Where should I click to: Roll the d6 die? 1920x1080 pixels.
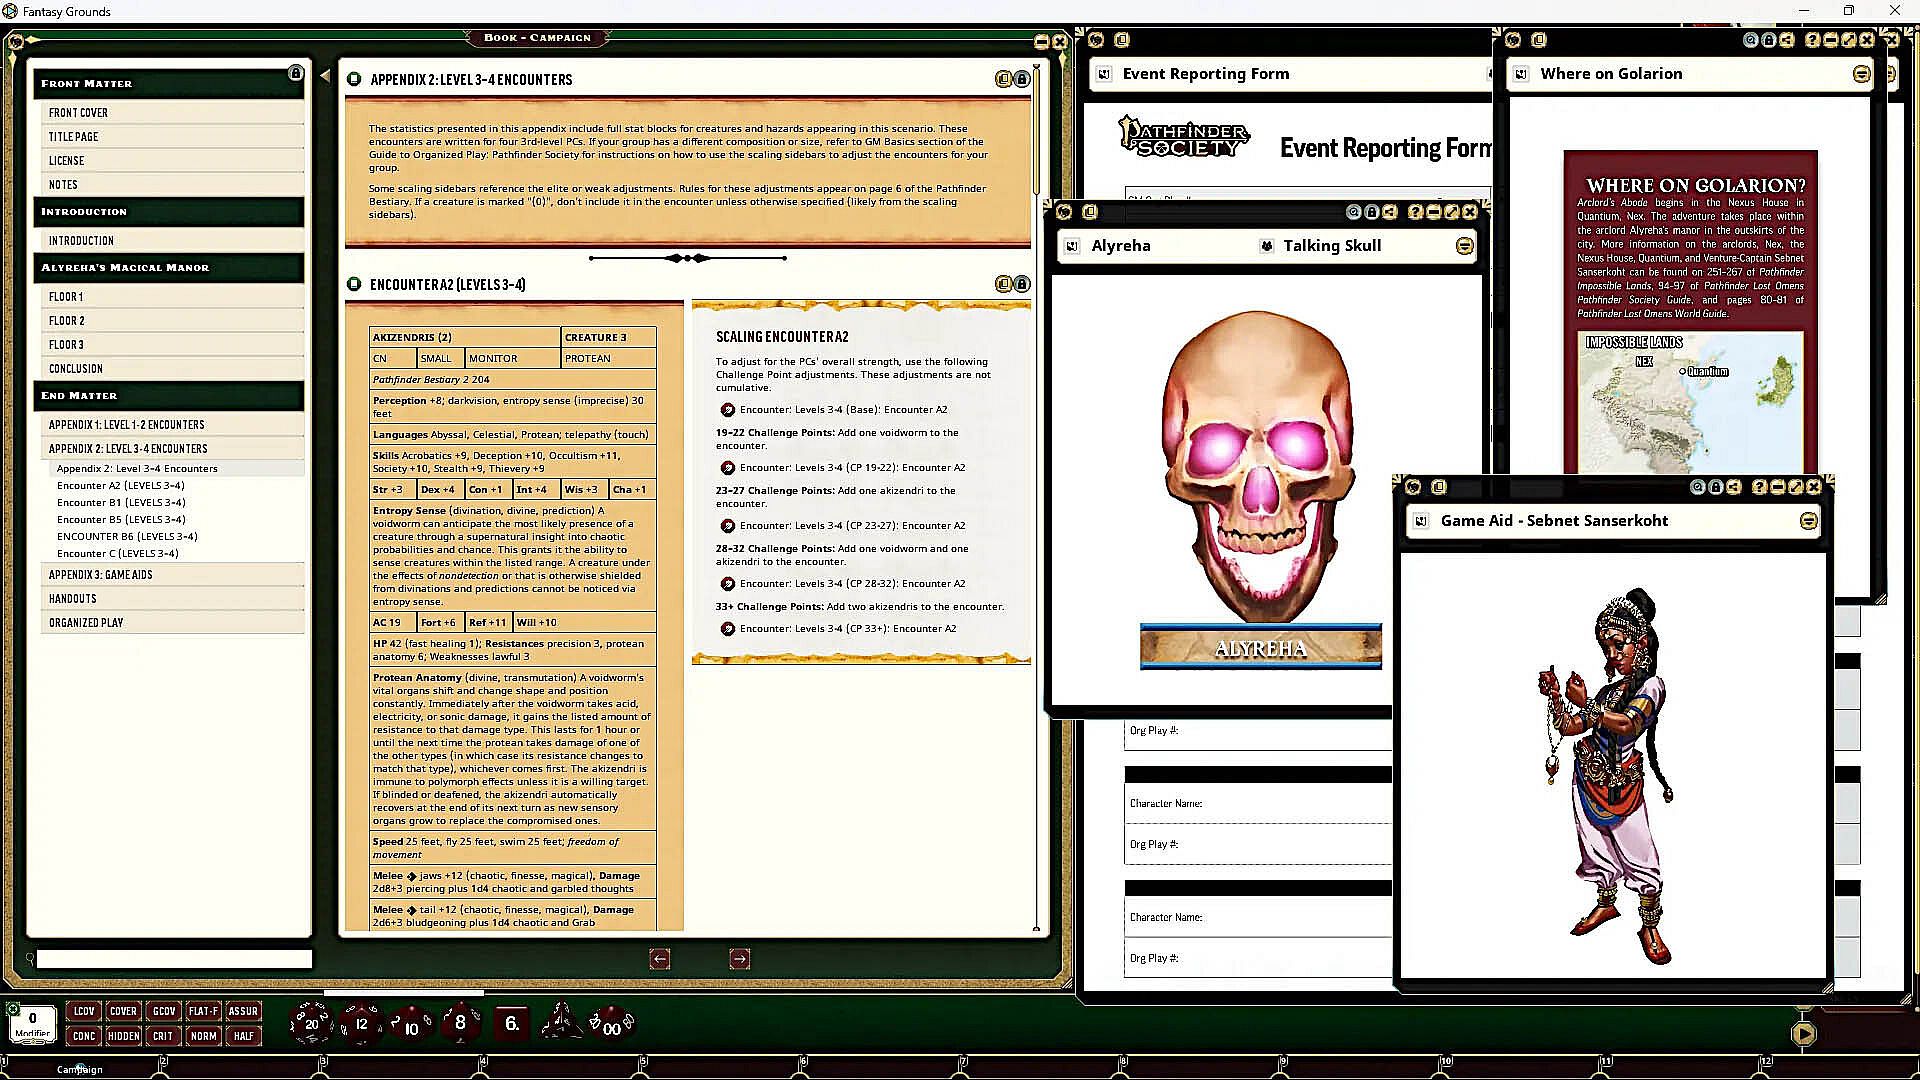[511, 1023]
